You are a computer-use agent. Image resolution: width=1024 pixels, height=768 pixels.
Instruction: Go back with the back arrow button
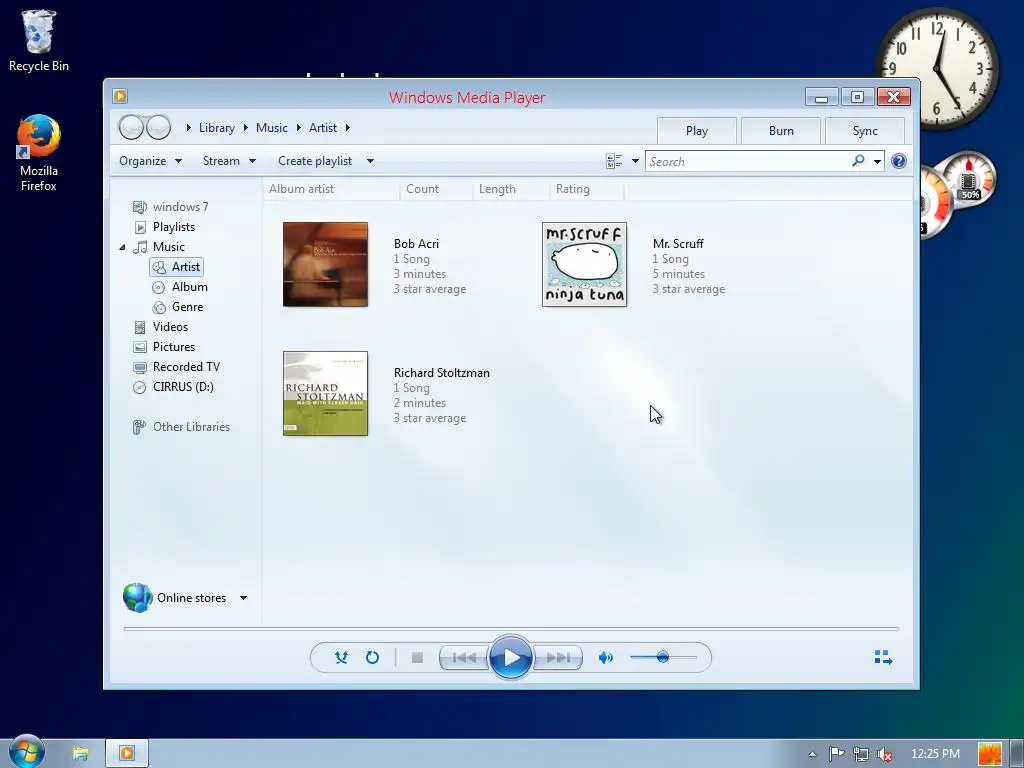[131, 127]
